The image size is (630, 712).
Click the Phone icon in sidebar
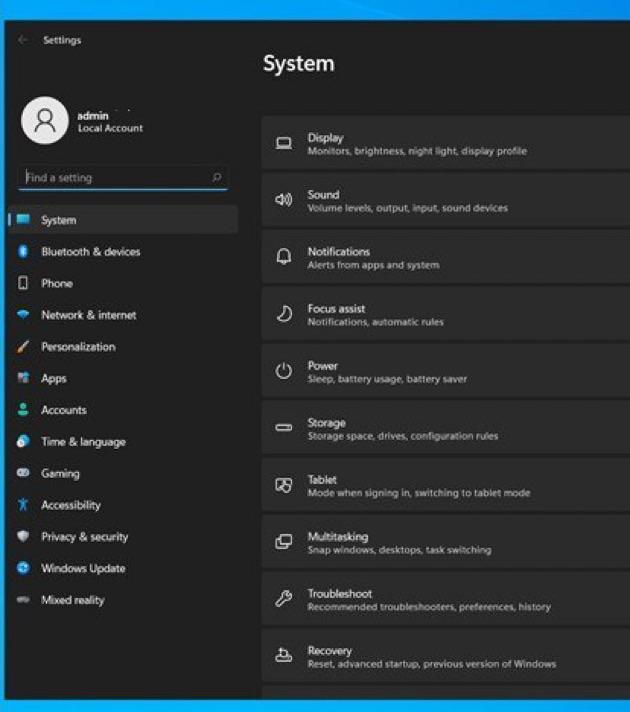(x=23, y=283)
